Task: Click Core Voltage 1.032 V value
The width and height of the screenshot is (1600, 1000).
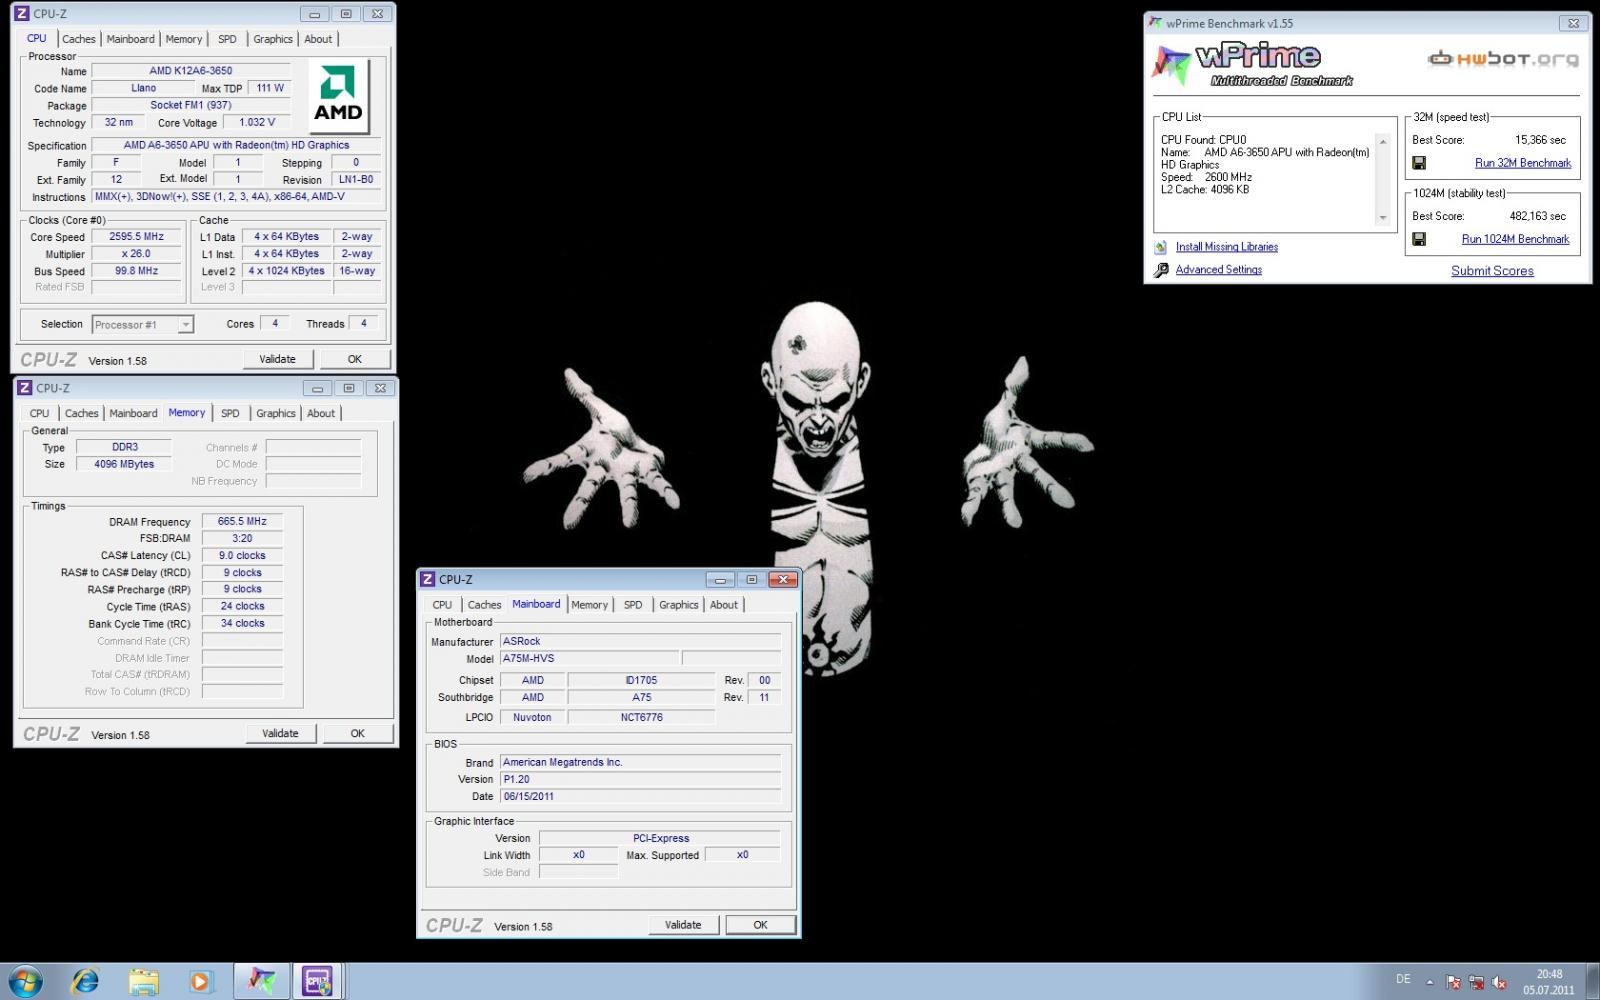Action: point(257,122)
